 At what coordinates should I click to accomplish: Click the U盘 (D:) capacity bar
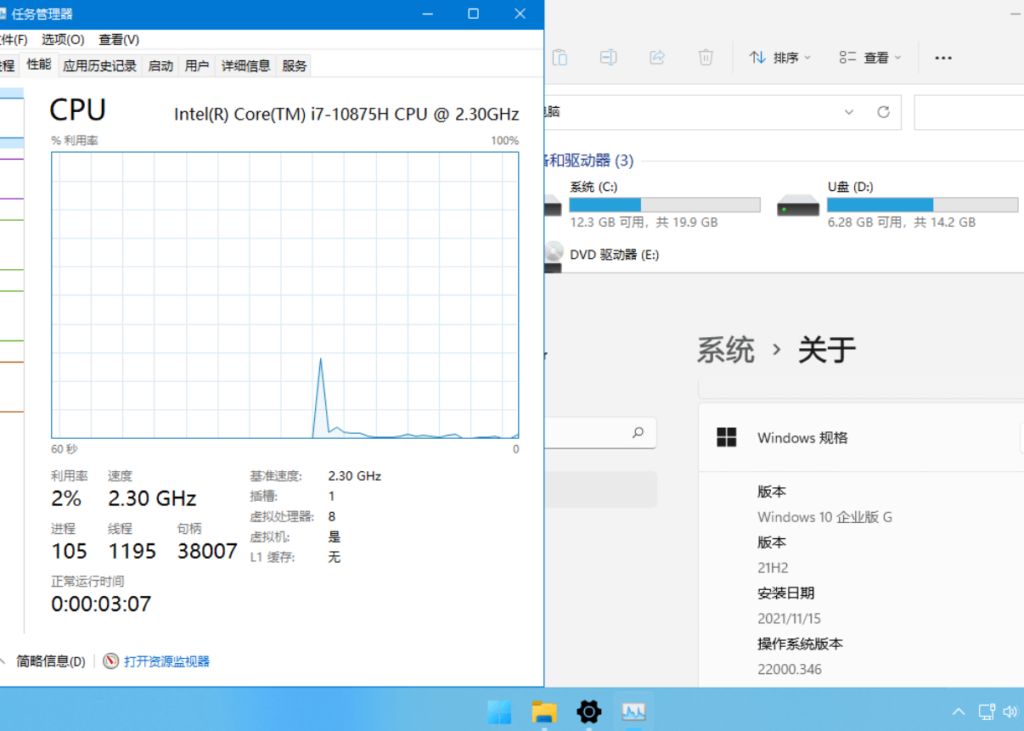pos(922,204)
